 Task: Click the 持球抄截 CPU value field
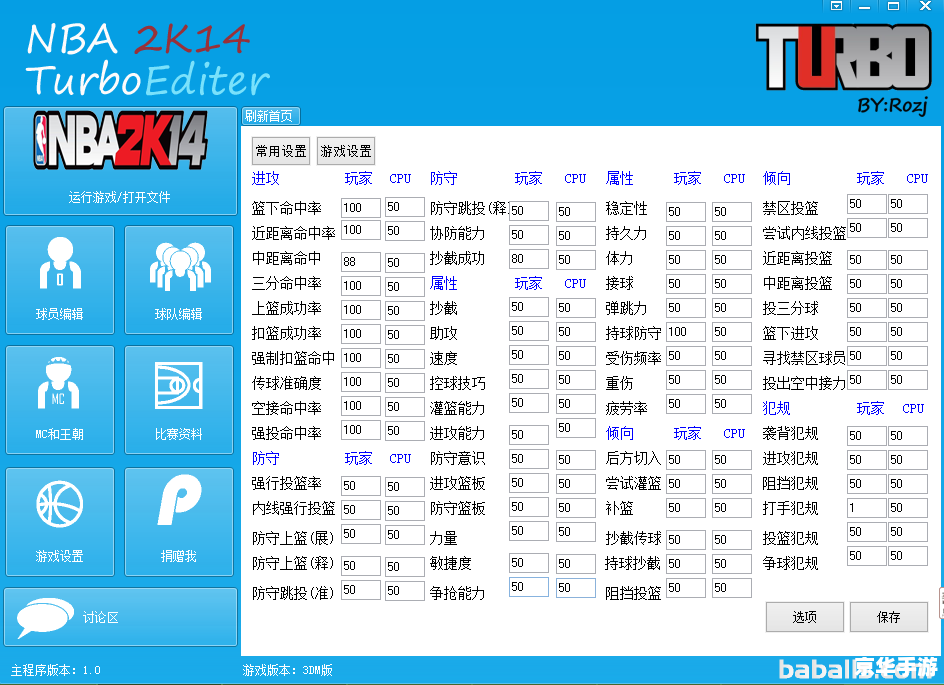tap(732, 563)
